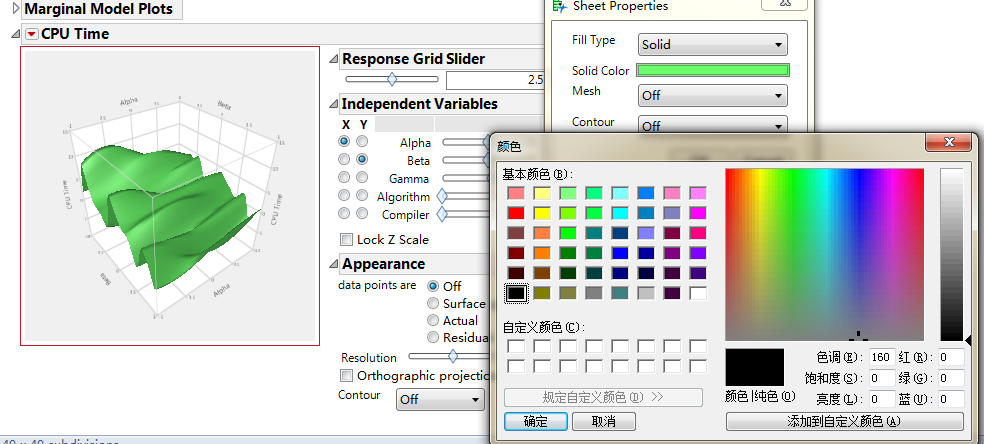
Task: Set data points to Off
Action: [x=433, y=286]
